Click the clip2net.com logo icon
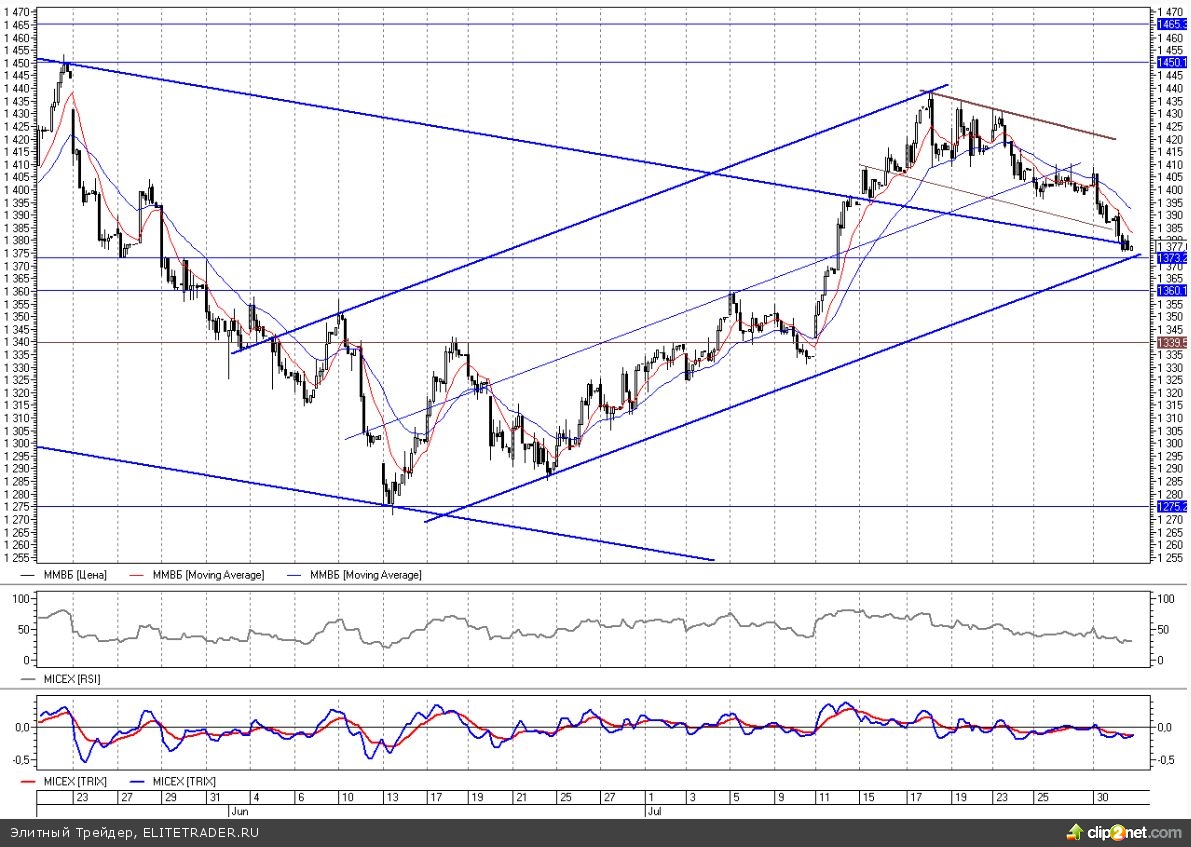This screenshot has width=1191, height=847. click(x=1075, y=832)
